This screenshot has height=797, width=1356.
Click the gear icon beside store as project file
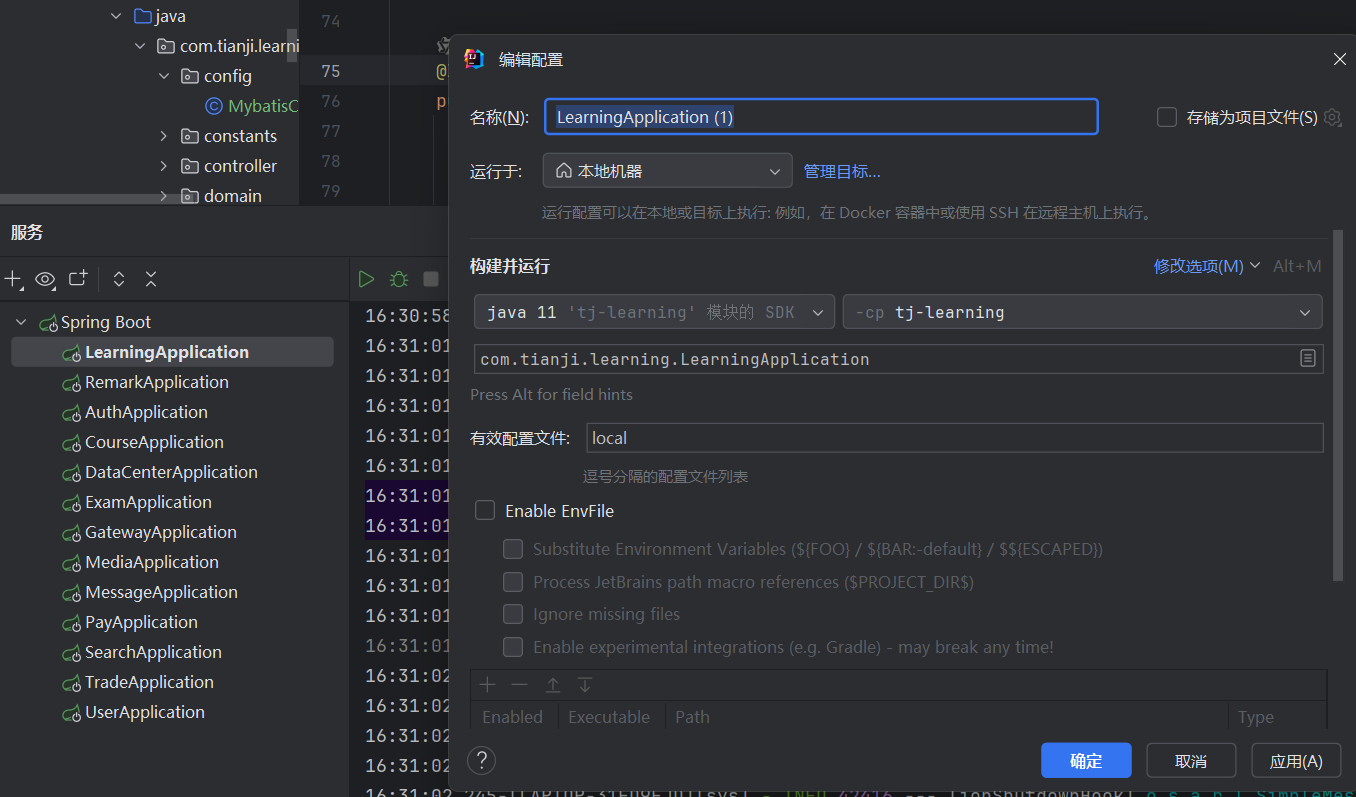click(x=1332, y=117)
